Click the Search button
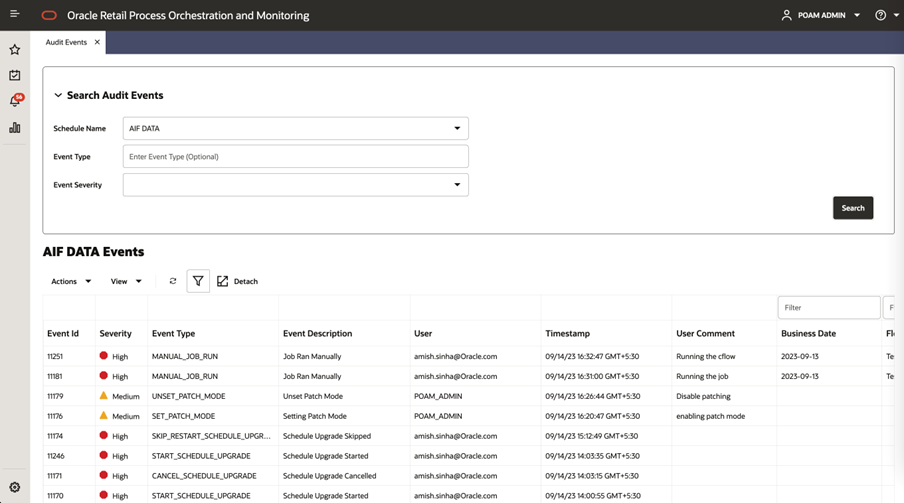Viewport: 904px width, 503px height. point(853,208)
